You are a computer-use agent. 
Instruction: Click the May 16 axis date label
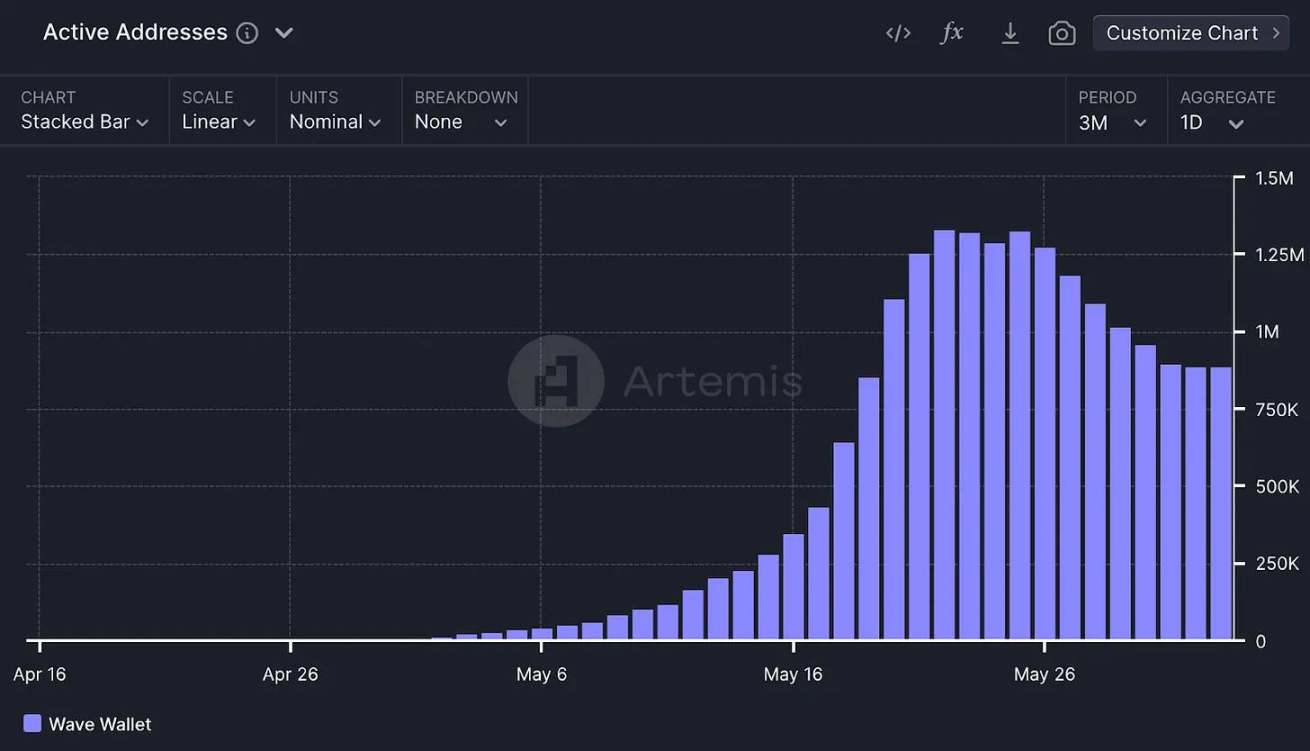point(793,674)
